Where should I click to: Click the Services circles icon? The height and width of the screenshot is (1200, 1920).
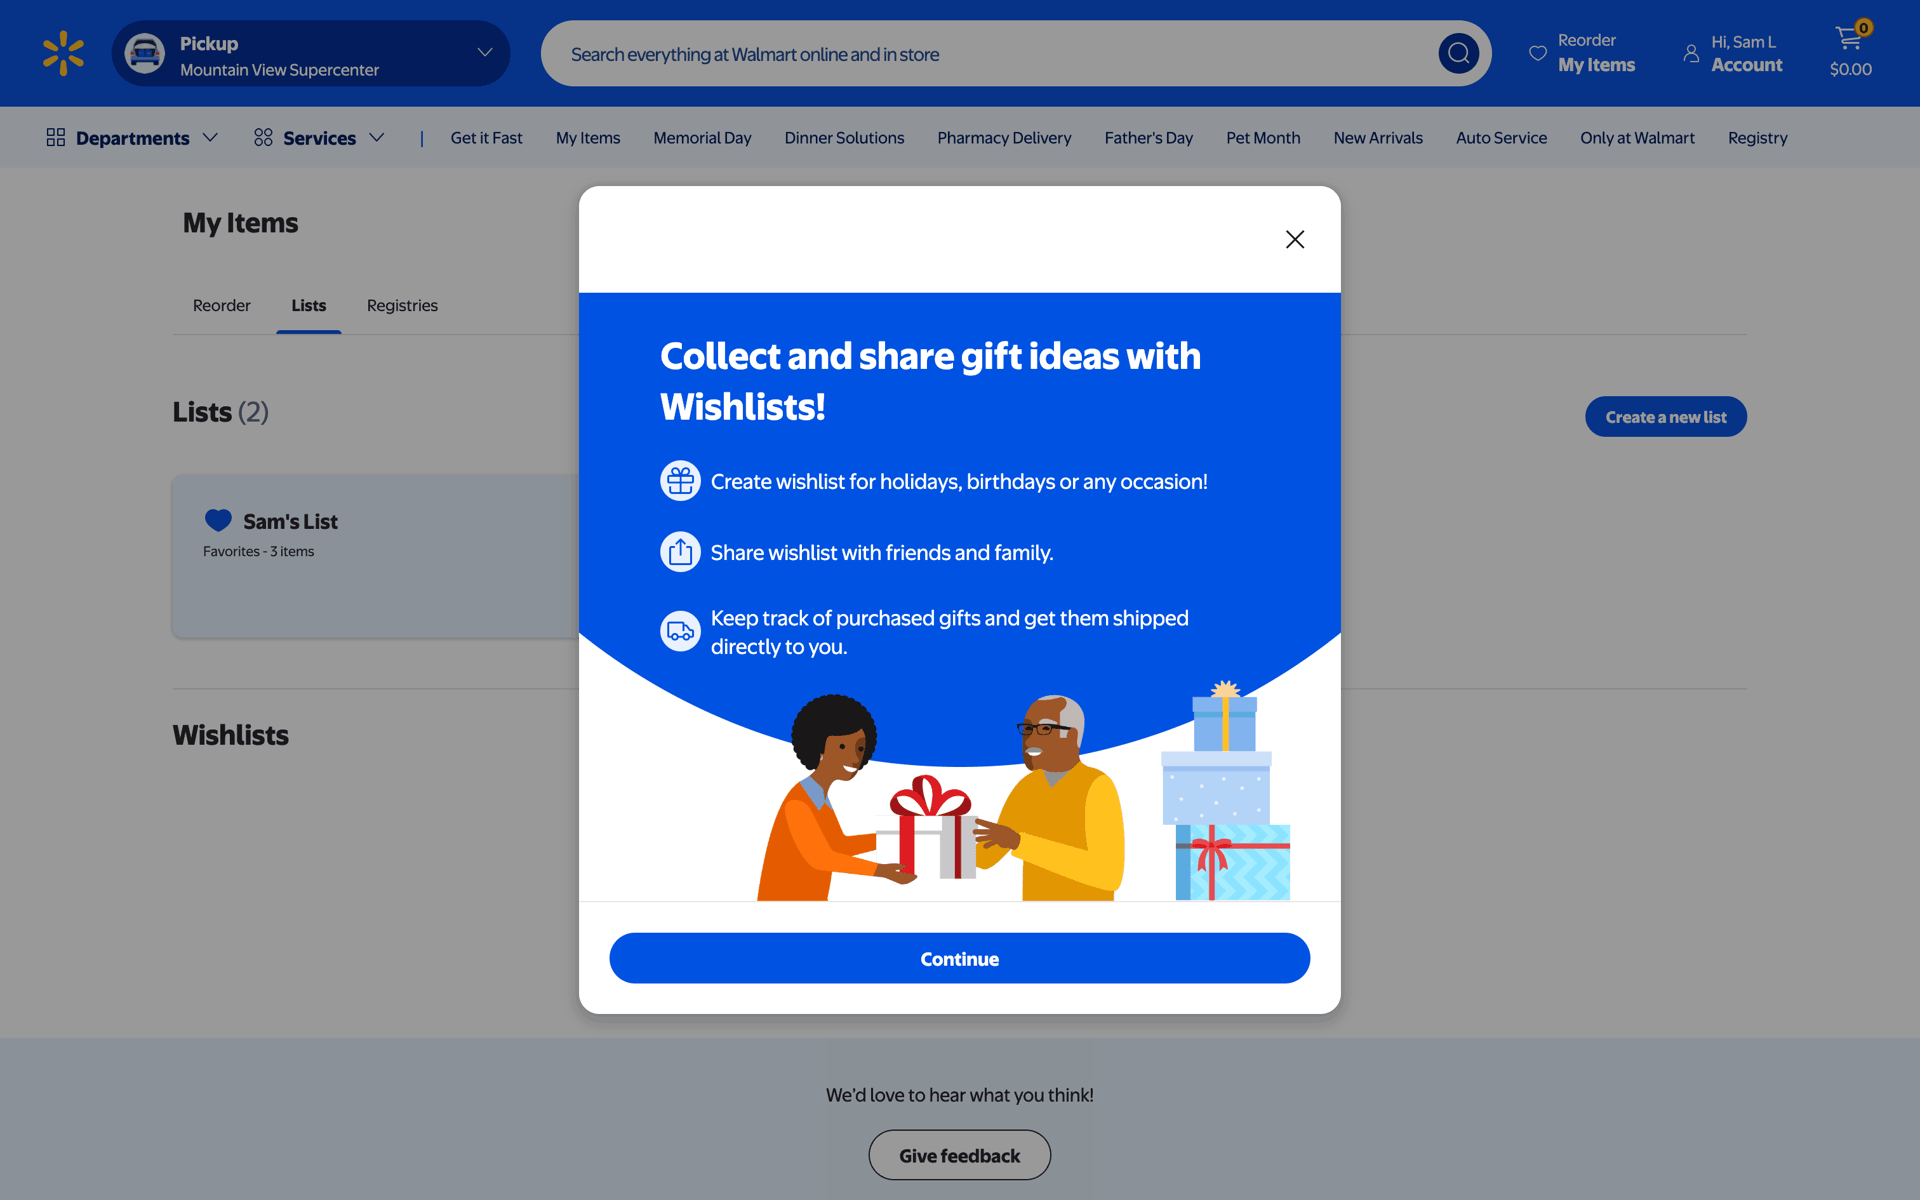263,137
